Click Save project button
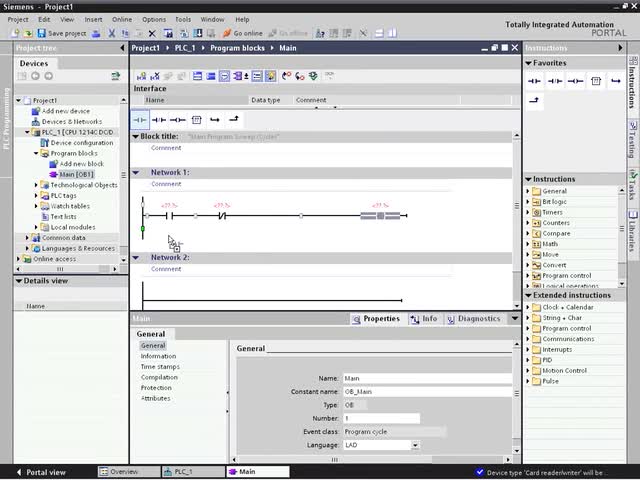 (x=62, y=33)
